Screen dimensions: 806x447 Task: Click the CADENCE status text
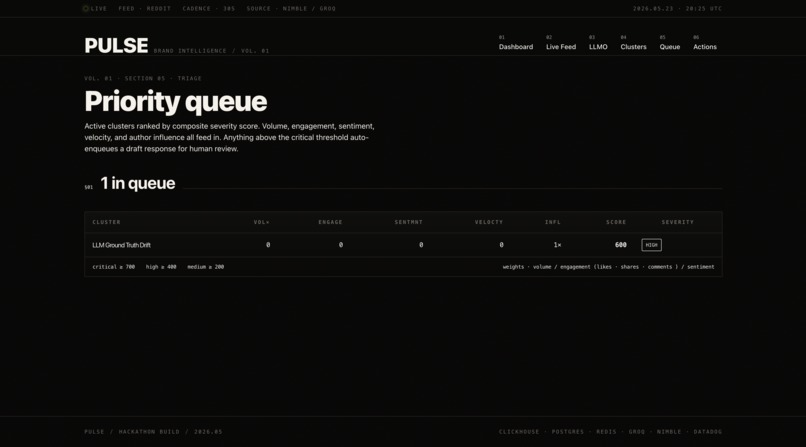pyautogui.click(x=209, y=9)
